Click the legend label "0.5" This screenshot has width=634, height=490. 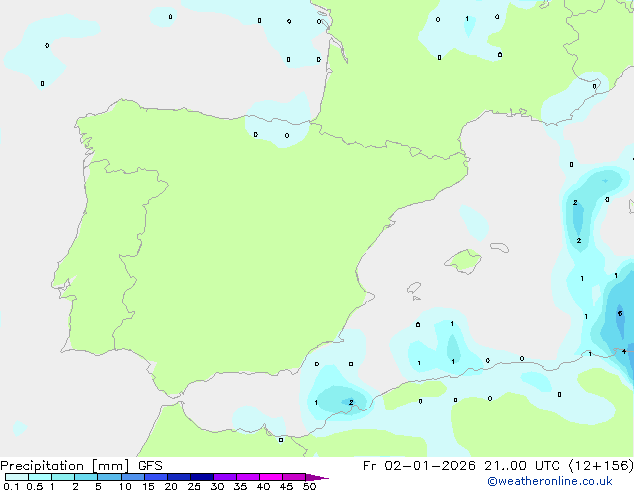[35, 486]
